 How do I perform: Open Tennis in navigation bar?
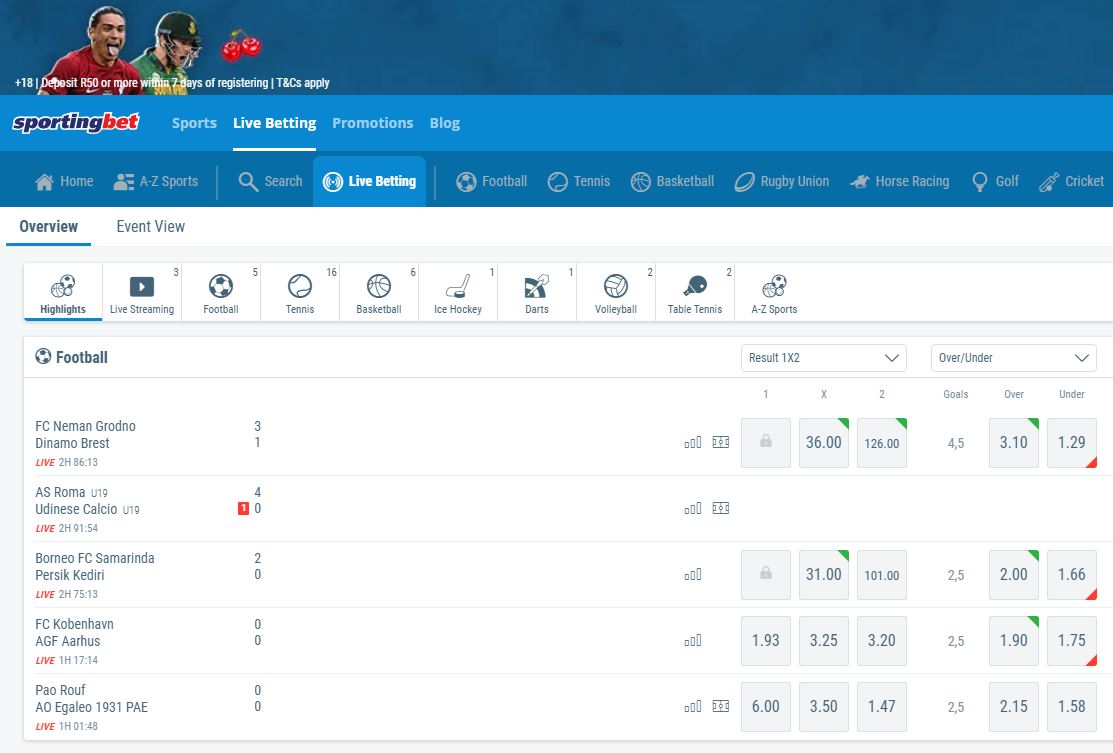point(579,182)
